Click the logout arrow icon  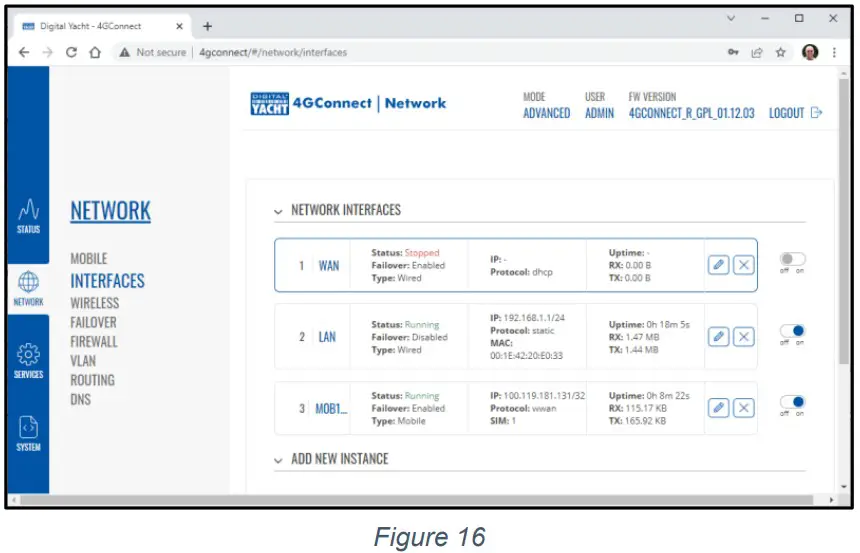[x=816, y=112]
